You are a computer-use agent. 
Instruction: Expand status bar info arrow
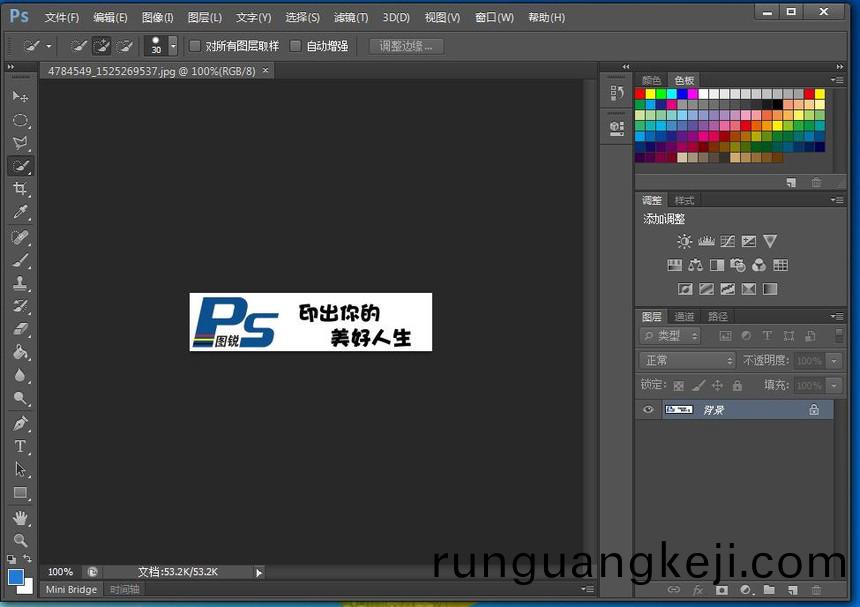(x=259, y=572)
